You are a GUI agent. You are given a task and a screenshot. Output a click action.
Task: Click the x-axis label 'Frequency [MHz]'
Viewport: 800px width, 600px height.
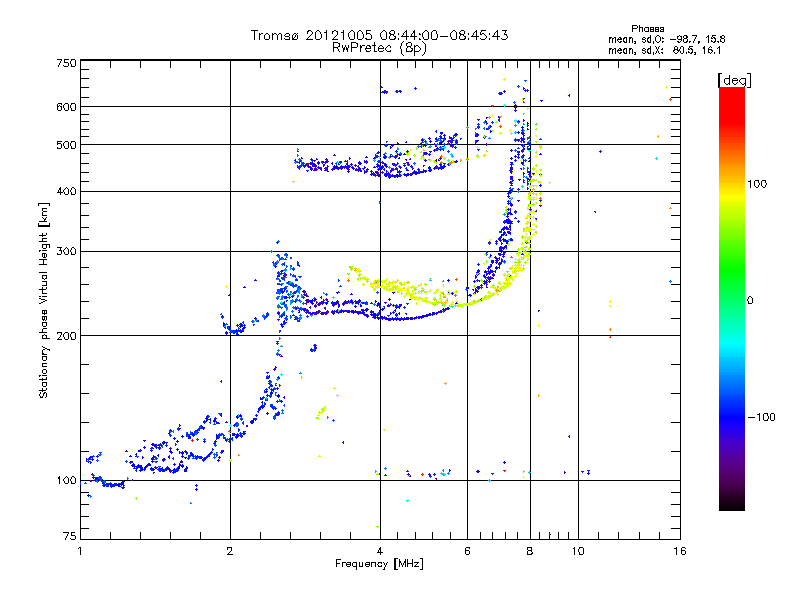(379, 564)
